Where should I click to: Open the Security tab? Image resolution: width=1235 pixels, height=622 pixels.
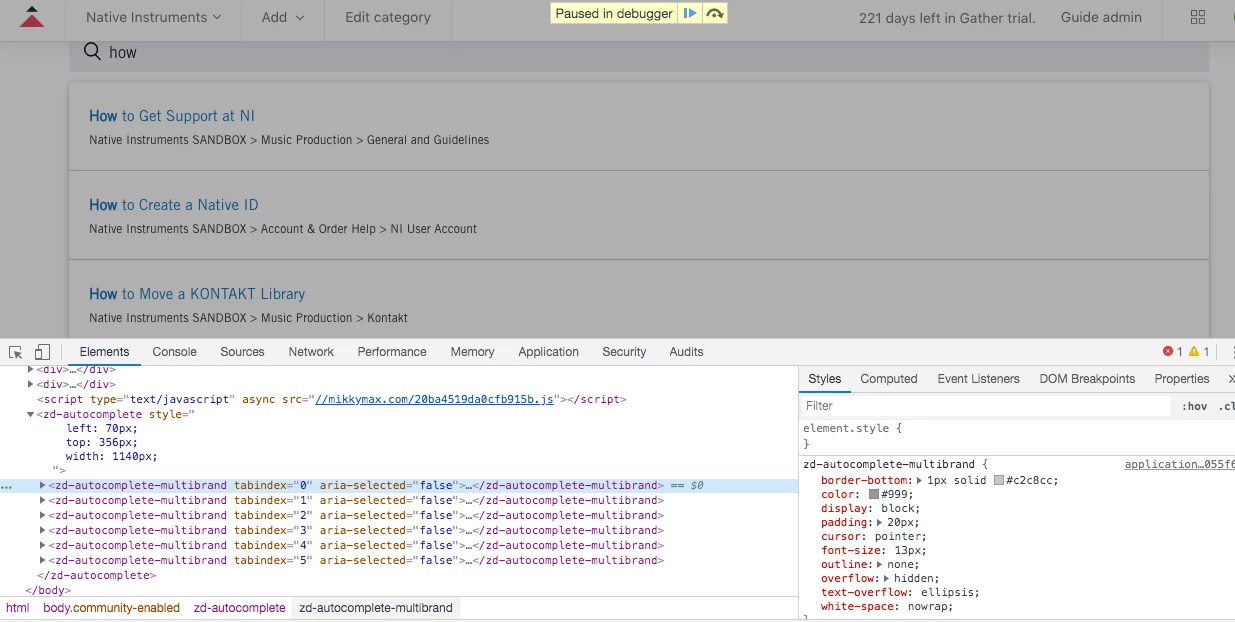[624, 352]
